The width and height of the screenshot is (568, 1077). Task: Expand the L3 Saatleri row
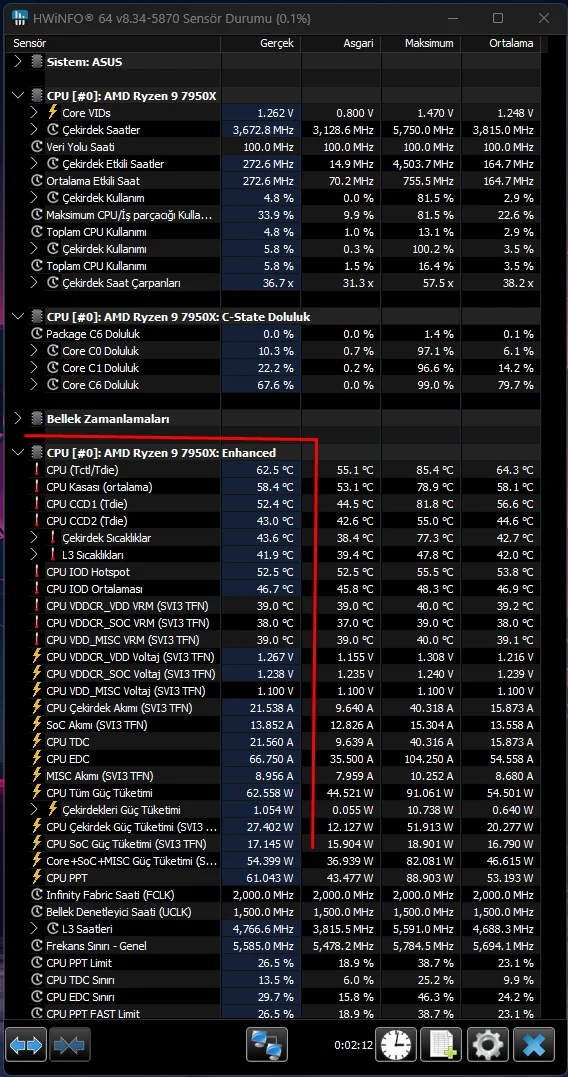pyautogui.click(x=34, y=929)
